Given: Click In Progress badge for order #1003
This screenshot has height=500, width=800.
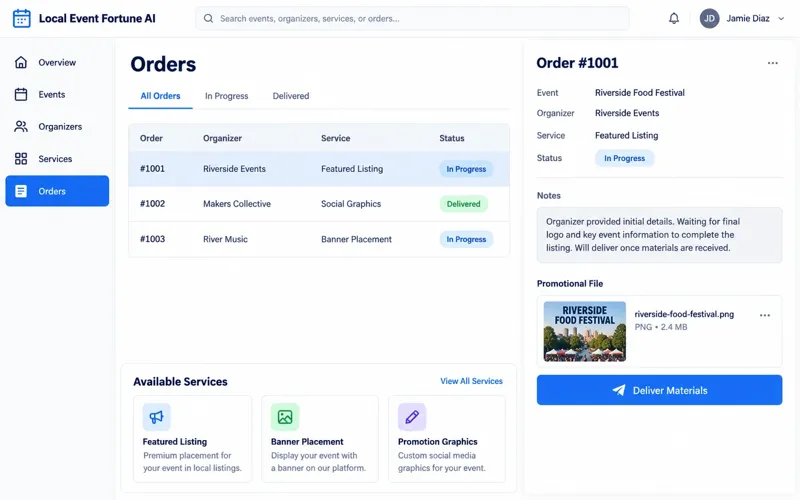Looking at the screenshot, I should pyautogui.click(x=466, y=239).
